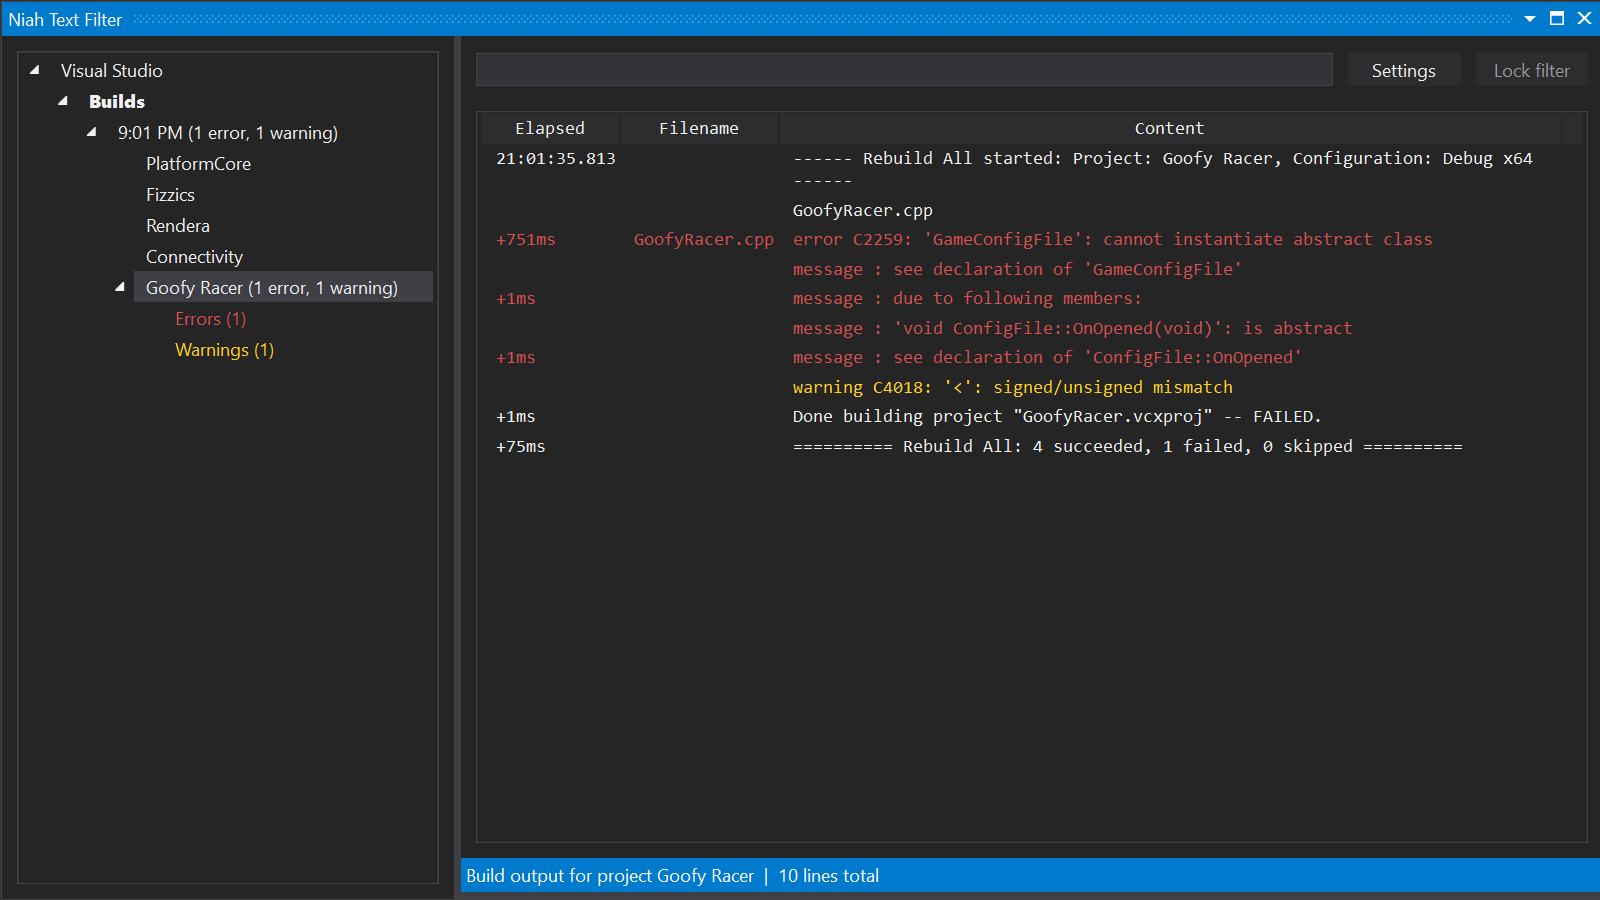The width and height of the screenshot is (1600, 900).
Task: Collapse the 9:01 PM build entry
Action: pyautogui.click(x=91, y=132)
